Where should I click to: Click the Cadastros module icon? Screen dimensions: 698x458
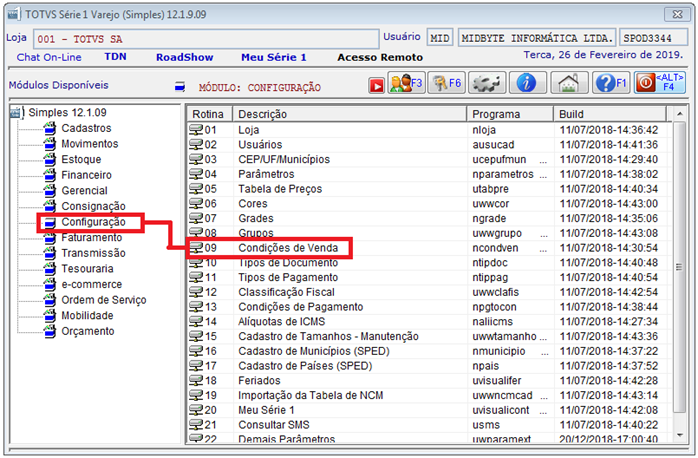(50, 128)
